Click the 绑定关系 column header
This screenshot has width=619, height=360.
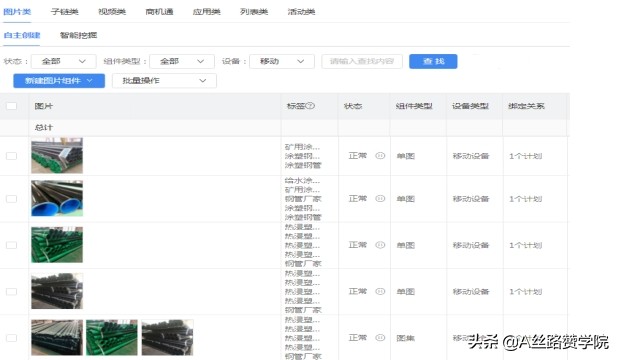coord(526,106)
